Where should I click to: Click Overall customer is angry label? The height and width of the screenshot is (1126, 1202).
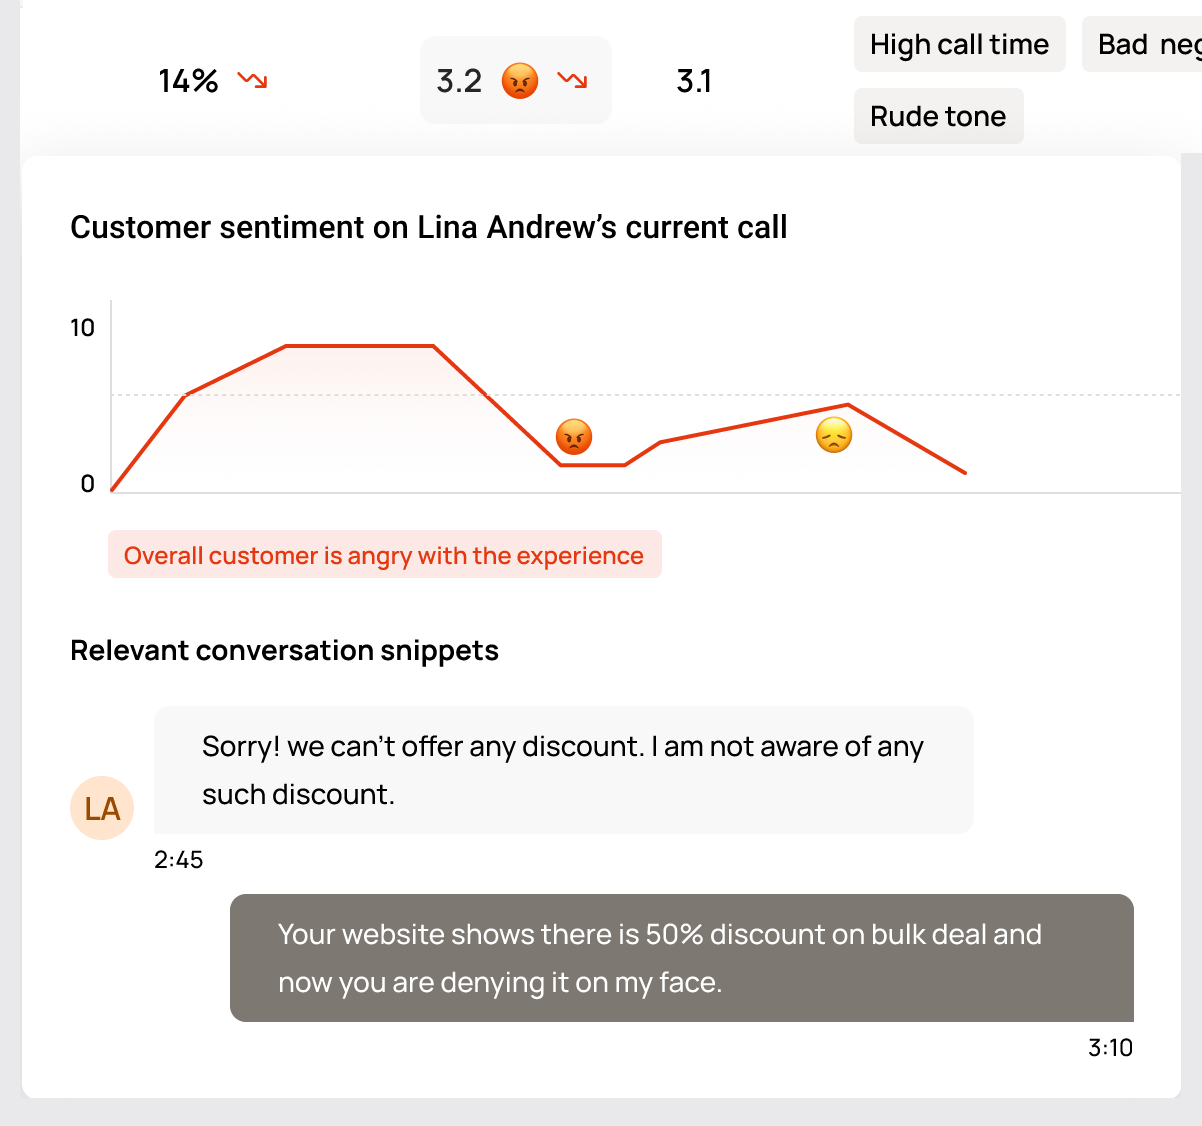(384, 555)
